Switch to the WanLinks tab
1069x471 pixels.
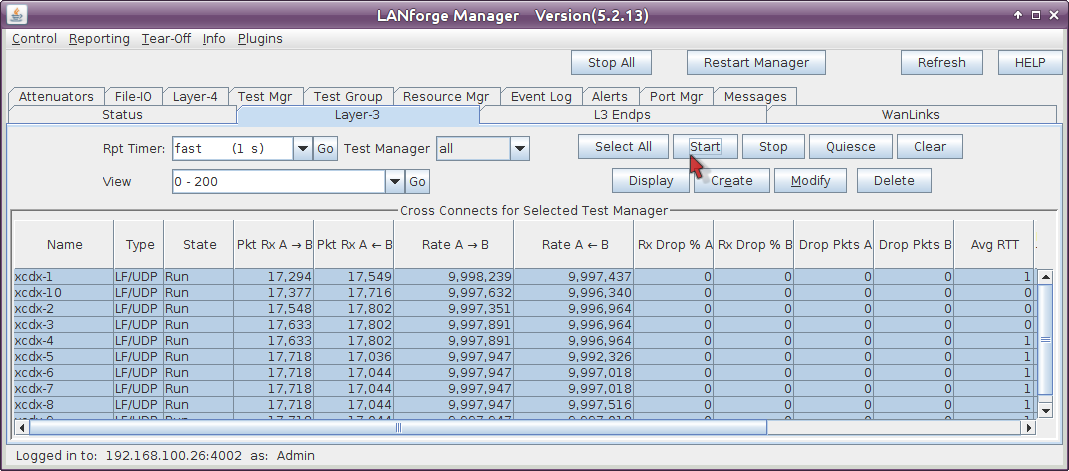pyautogui.click(x=911, y=115)
